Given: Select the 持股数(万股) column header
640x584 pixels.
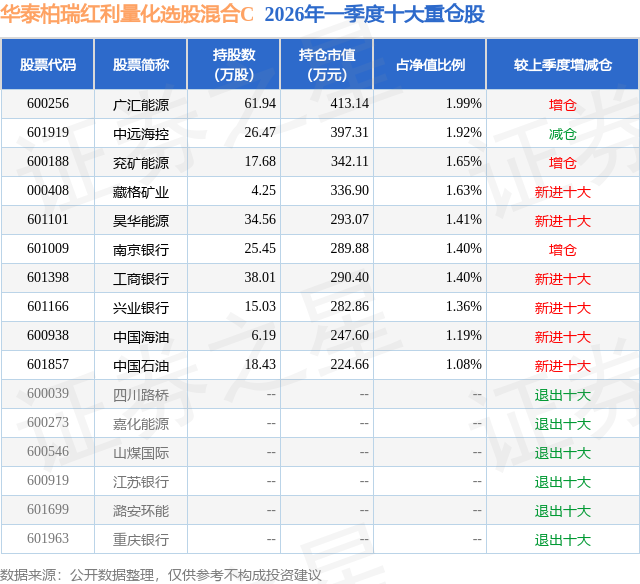Looking at the screenshot, I should 233,64.
